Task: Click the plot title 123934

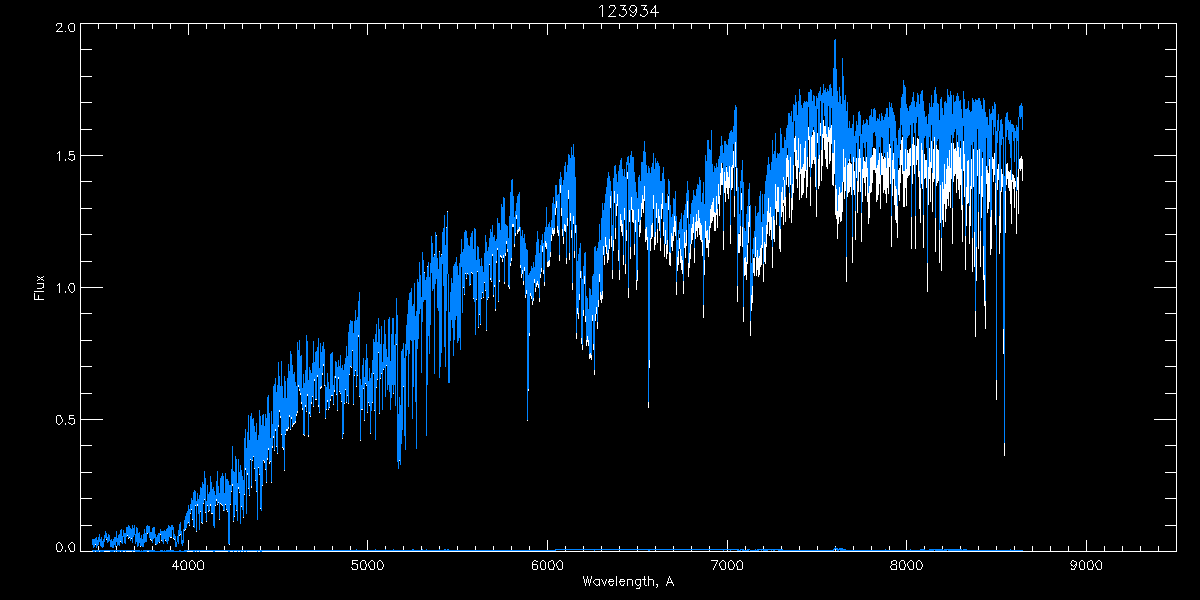Action: point(627,11)
